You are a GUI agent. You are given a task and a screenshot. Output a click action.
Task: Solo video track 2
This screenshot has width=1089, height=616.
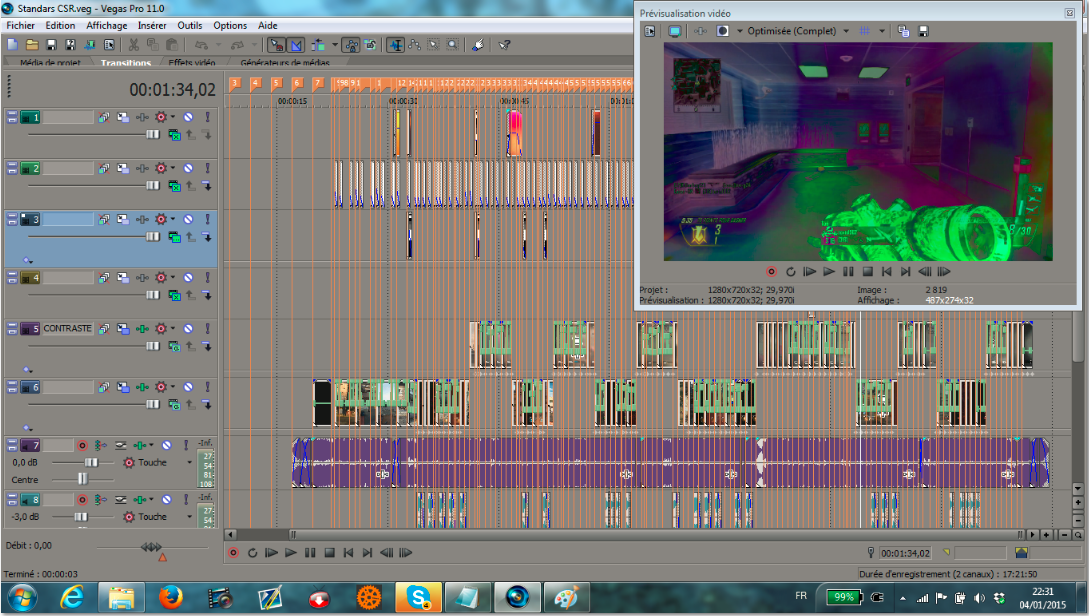(x=207, y=168)
